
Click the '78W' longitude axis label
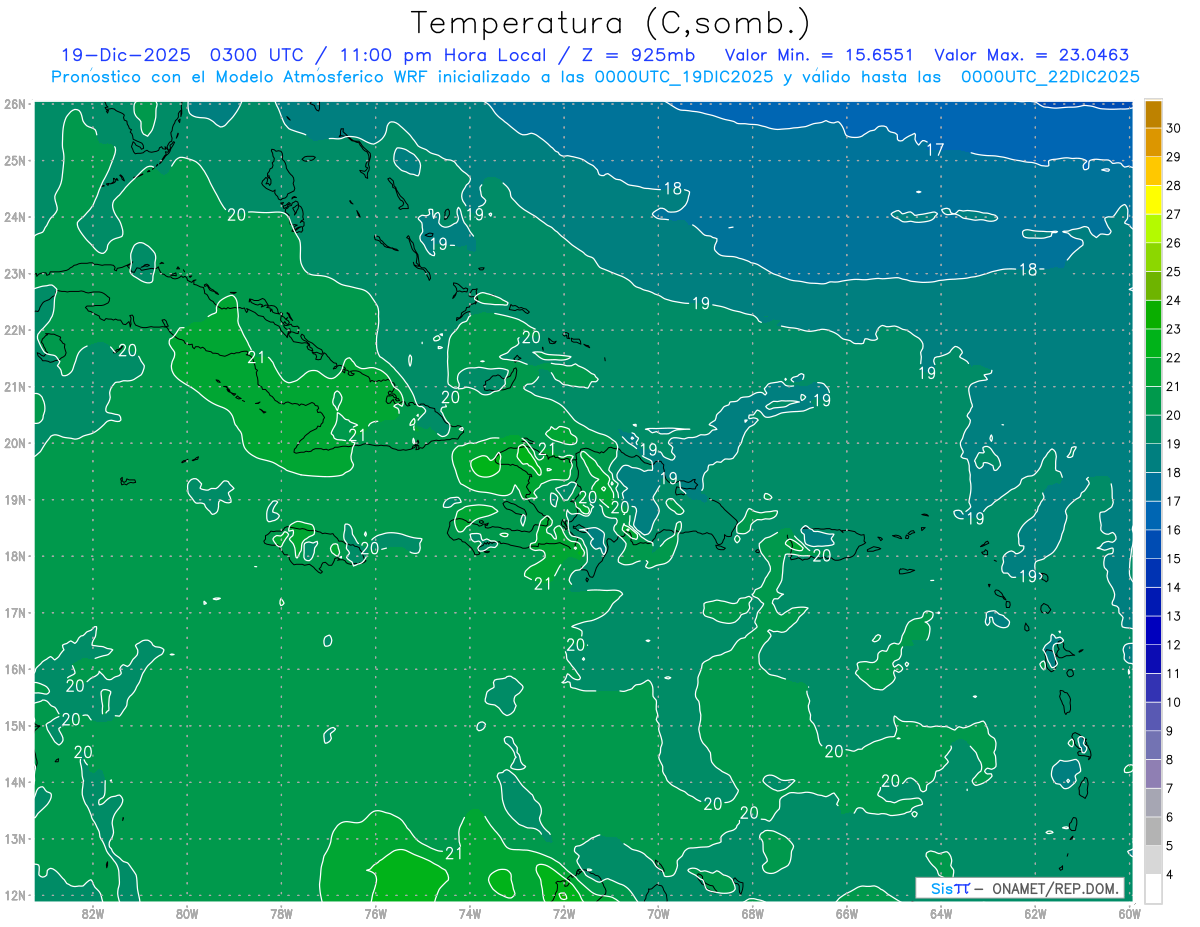(x=281, y=912)
